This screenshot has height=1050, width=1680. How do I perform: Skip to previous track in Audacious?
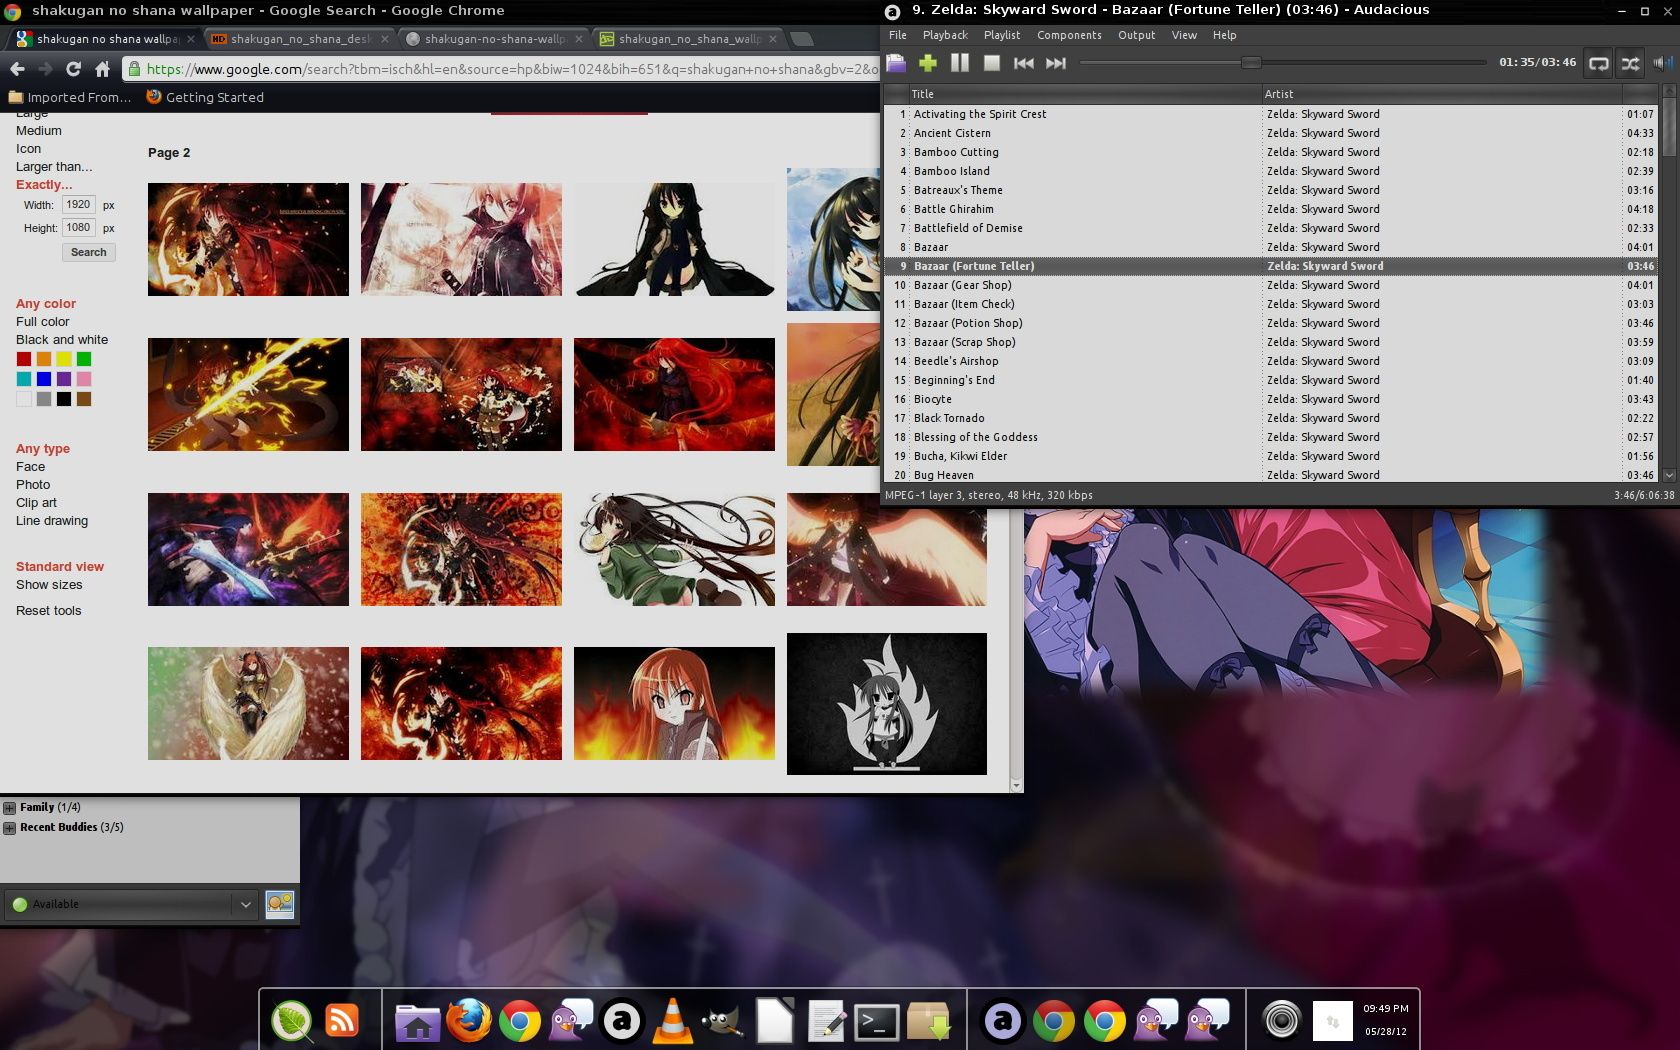[x=1023, y=63]
